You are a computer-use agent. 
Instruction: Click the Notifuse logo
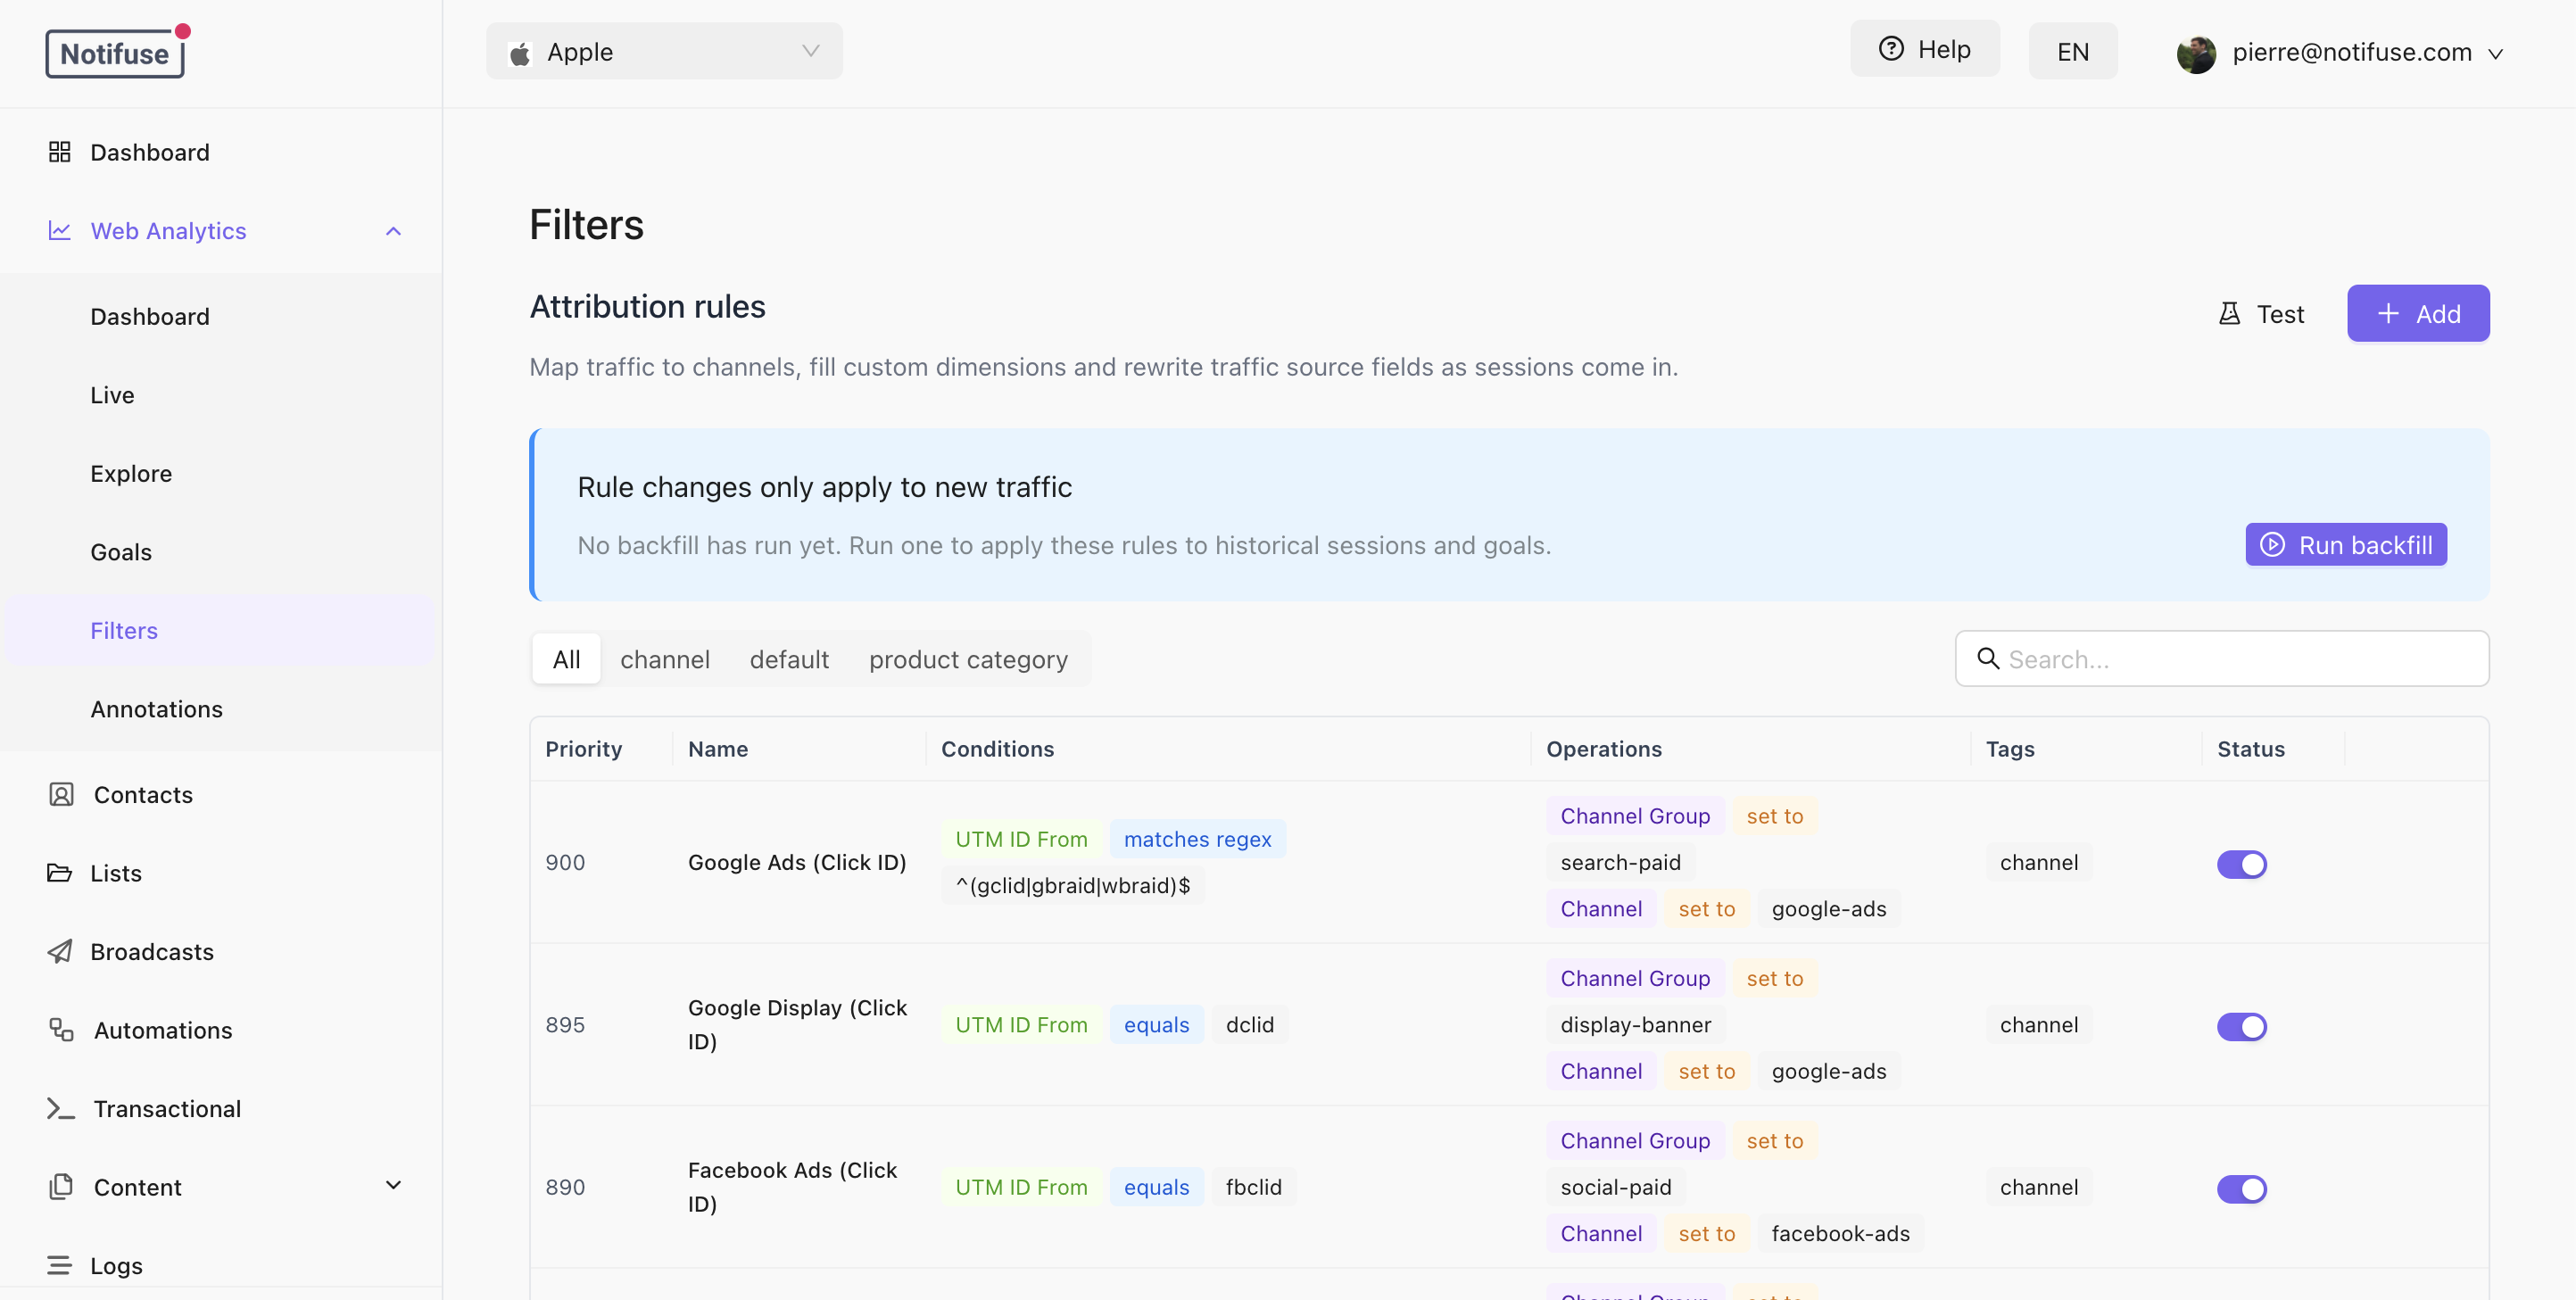coord(116,53)
